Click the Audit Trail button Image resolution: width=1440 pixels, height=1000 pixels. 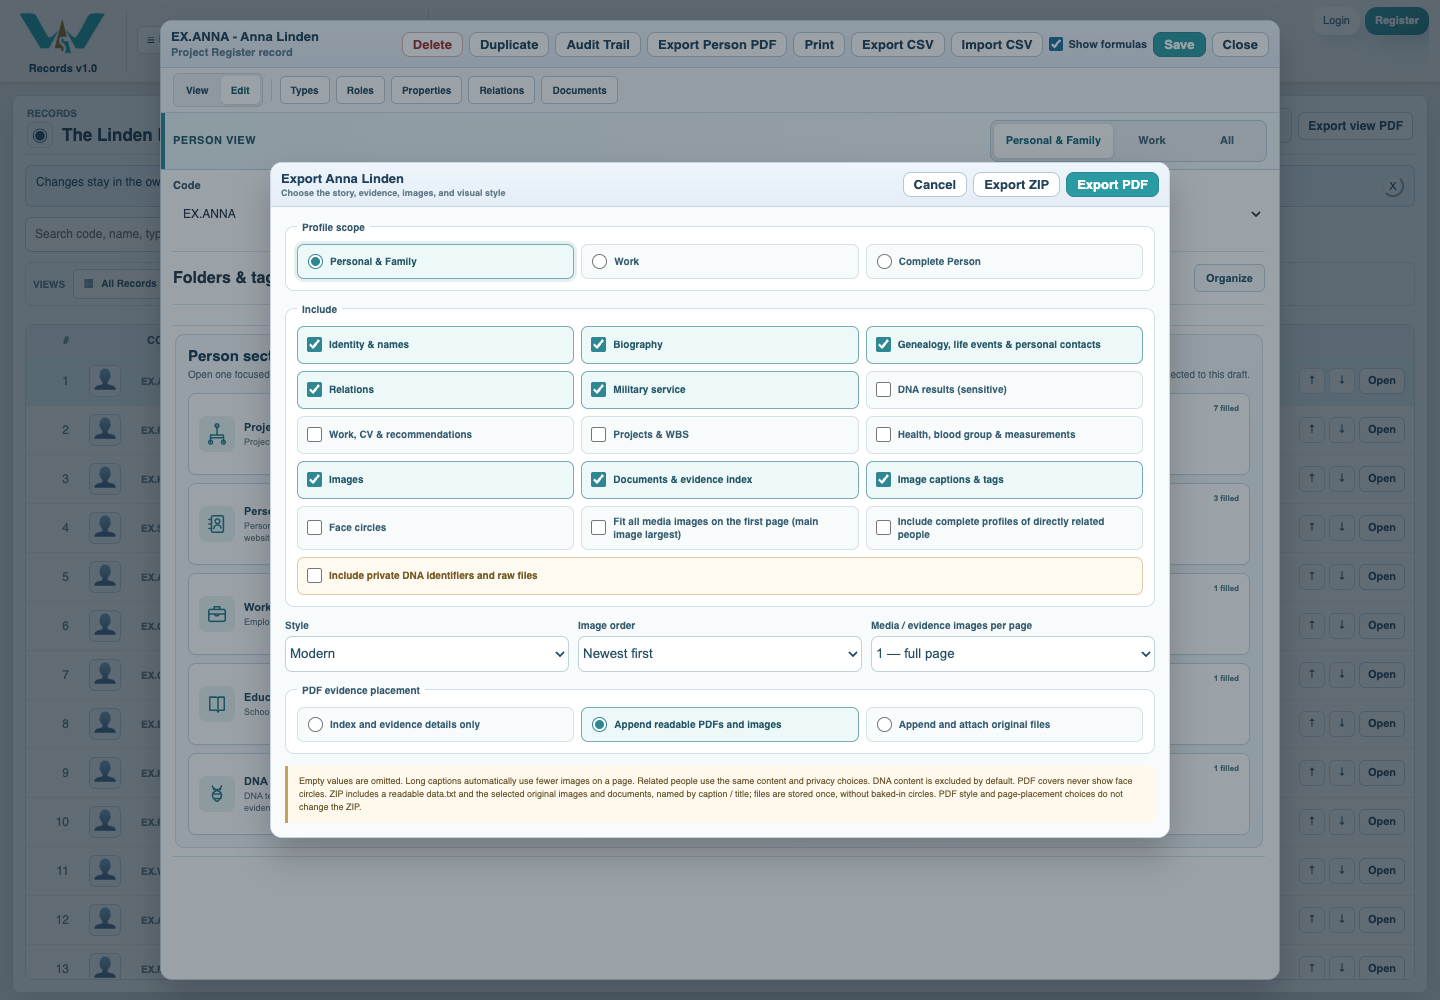pos(598,45)
